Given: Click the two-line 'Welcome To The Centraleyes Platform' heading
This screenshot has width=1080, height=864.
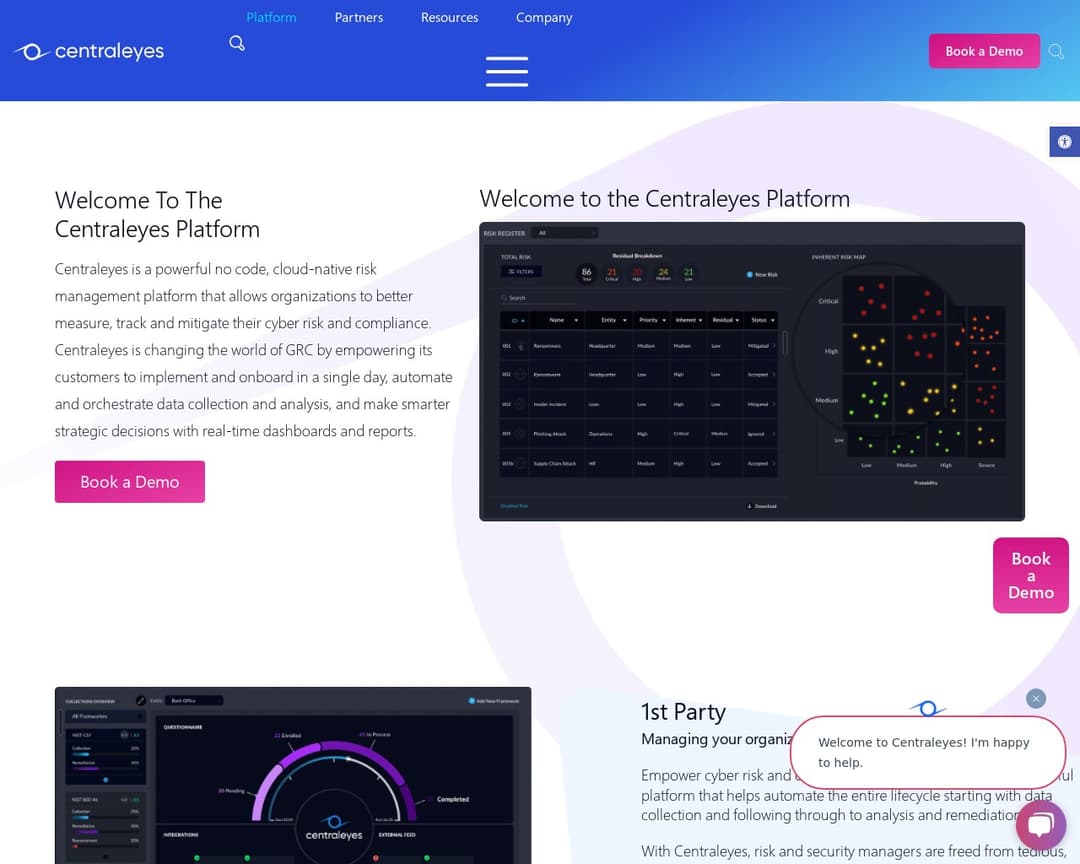Looking at the screenshot, I should coord(158,214).
